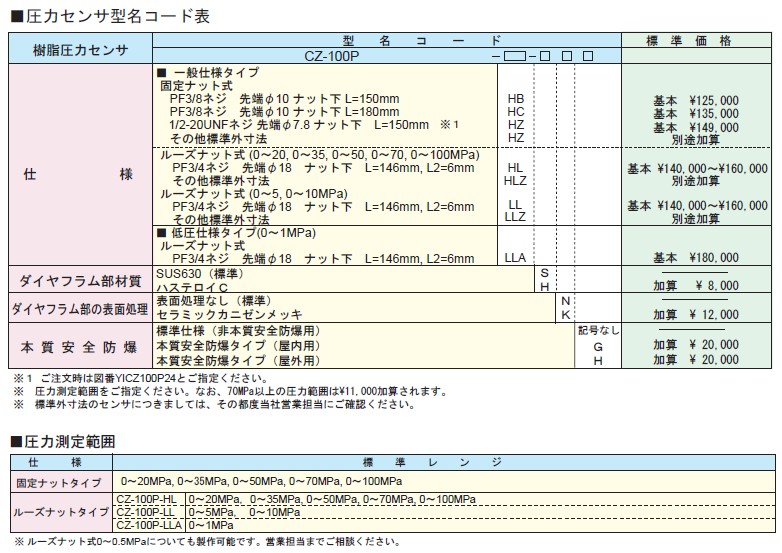Select the ダイヤフラム部材質 row label

[x=80, y=278]
